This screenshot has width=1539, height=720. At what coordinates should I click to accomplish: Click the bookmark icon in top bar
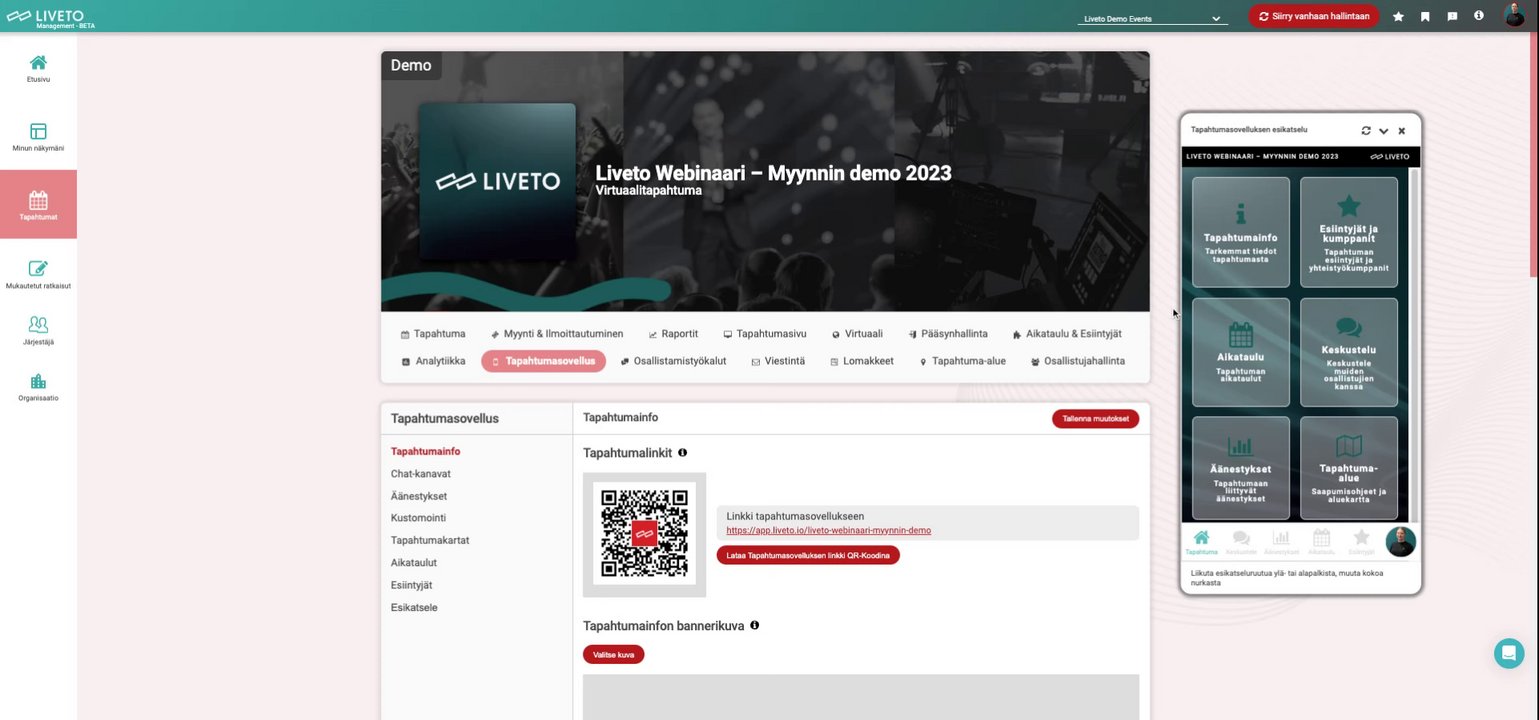1425,17
